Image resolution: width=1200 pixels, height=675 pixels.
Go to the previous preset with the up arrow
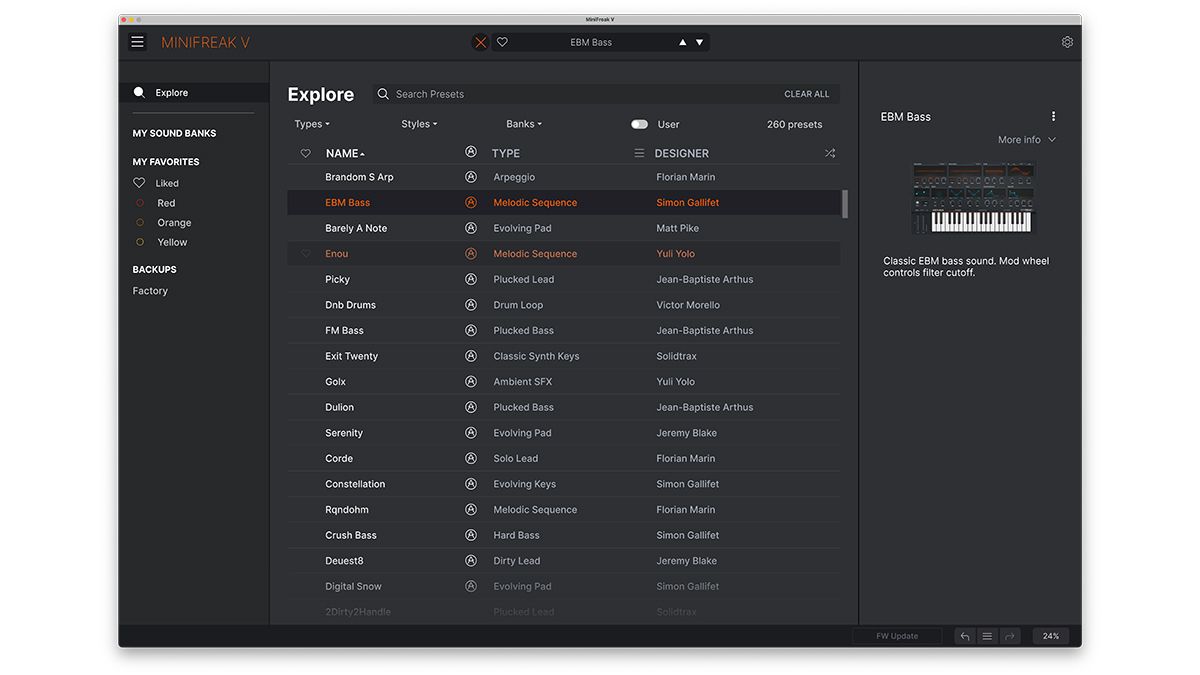(683, 42)
